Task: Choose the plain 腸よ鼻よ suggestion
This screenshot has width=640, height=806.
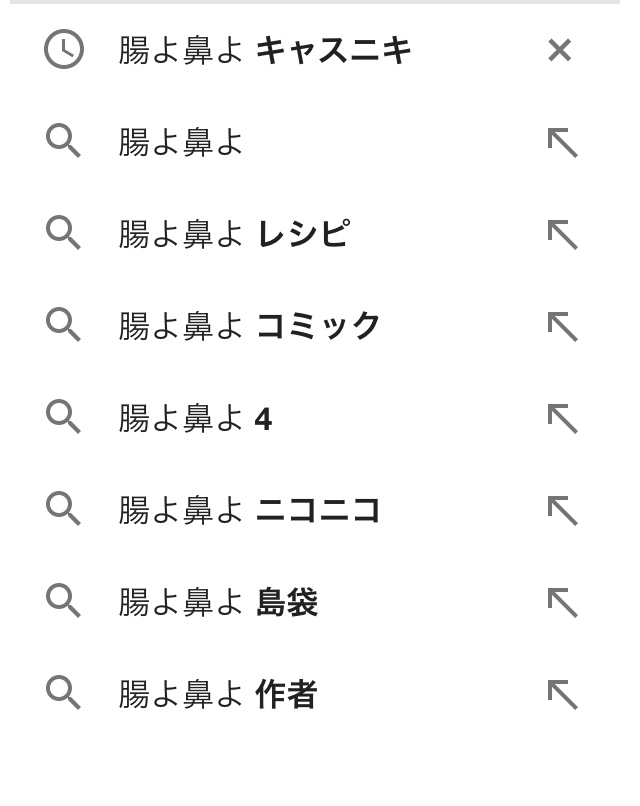Action: [x=181, y=142]
